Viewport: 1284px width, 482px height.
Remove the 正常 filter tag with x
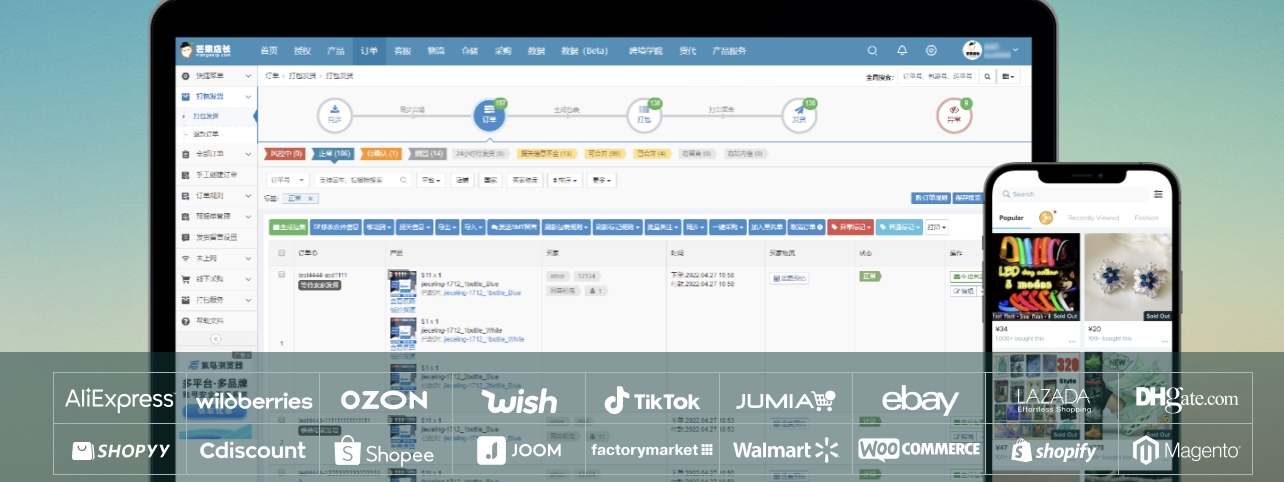point(310,199)
